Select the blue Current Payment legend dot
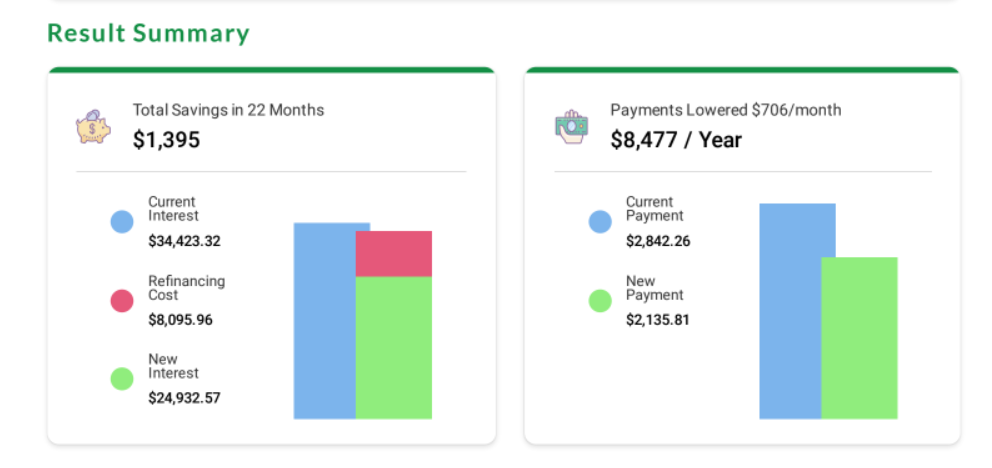Viewport: 992px width, 468px height. 600,222
